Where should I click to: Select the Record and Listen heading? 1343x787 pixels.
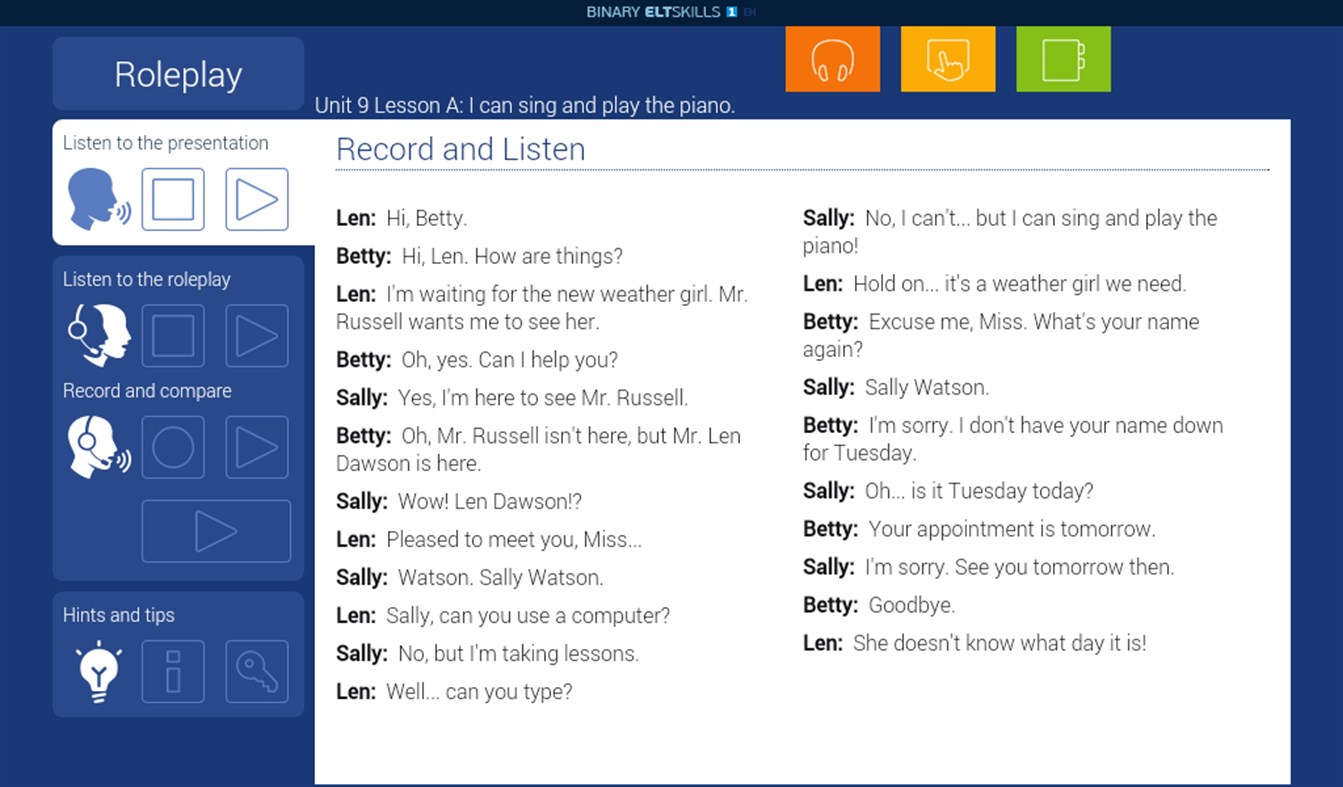click(461, 149)
